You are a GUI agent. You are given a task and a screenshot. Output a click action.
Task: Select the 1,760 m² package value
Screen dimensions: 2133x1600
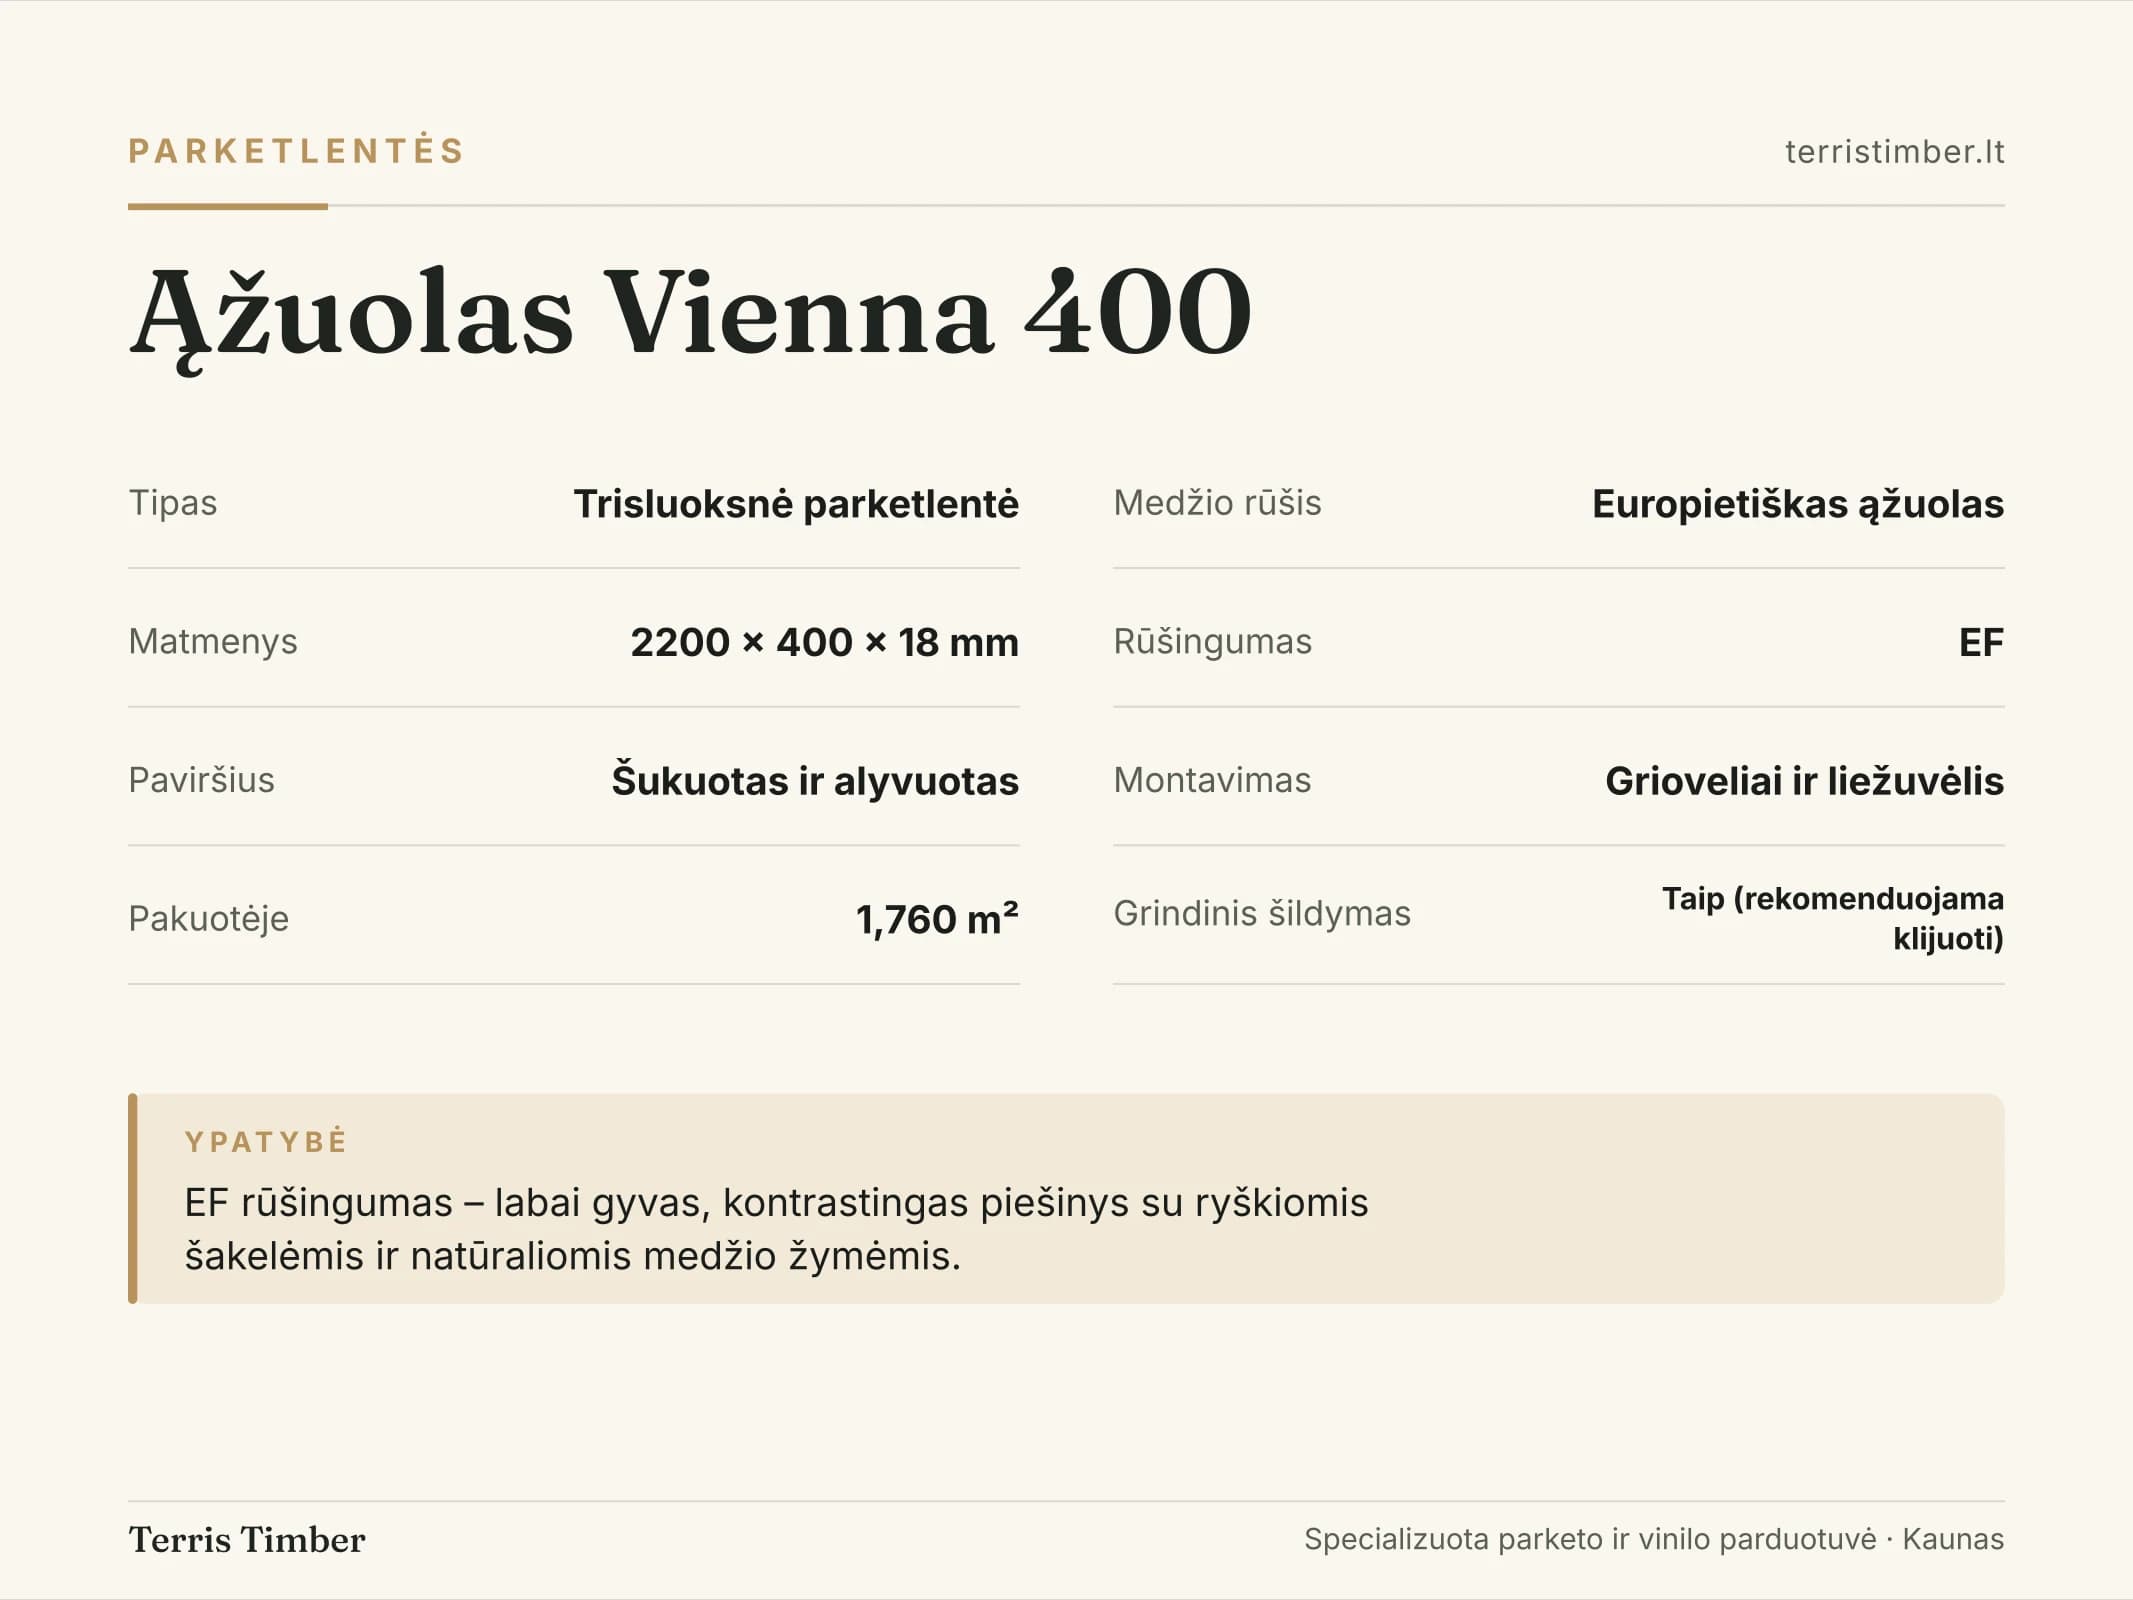tap(937, 919)
